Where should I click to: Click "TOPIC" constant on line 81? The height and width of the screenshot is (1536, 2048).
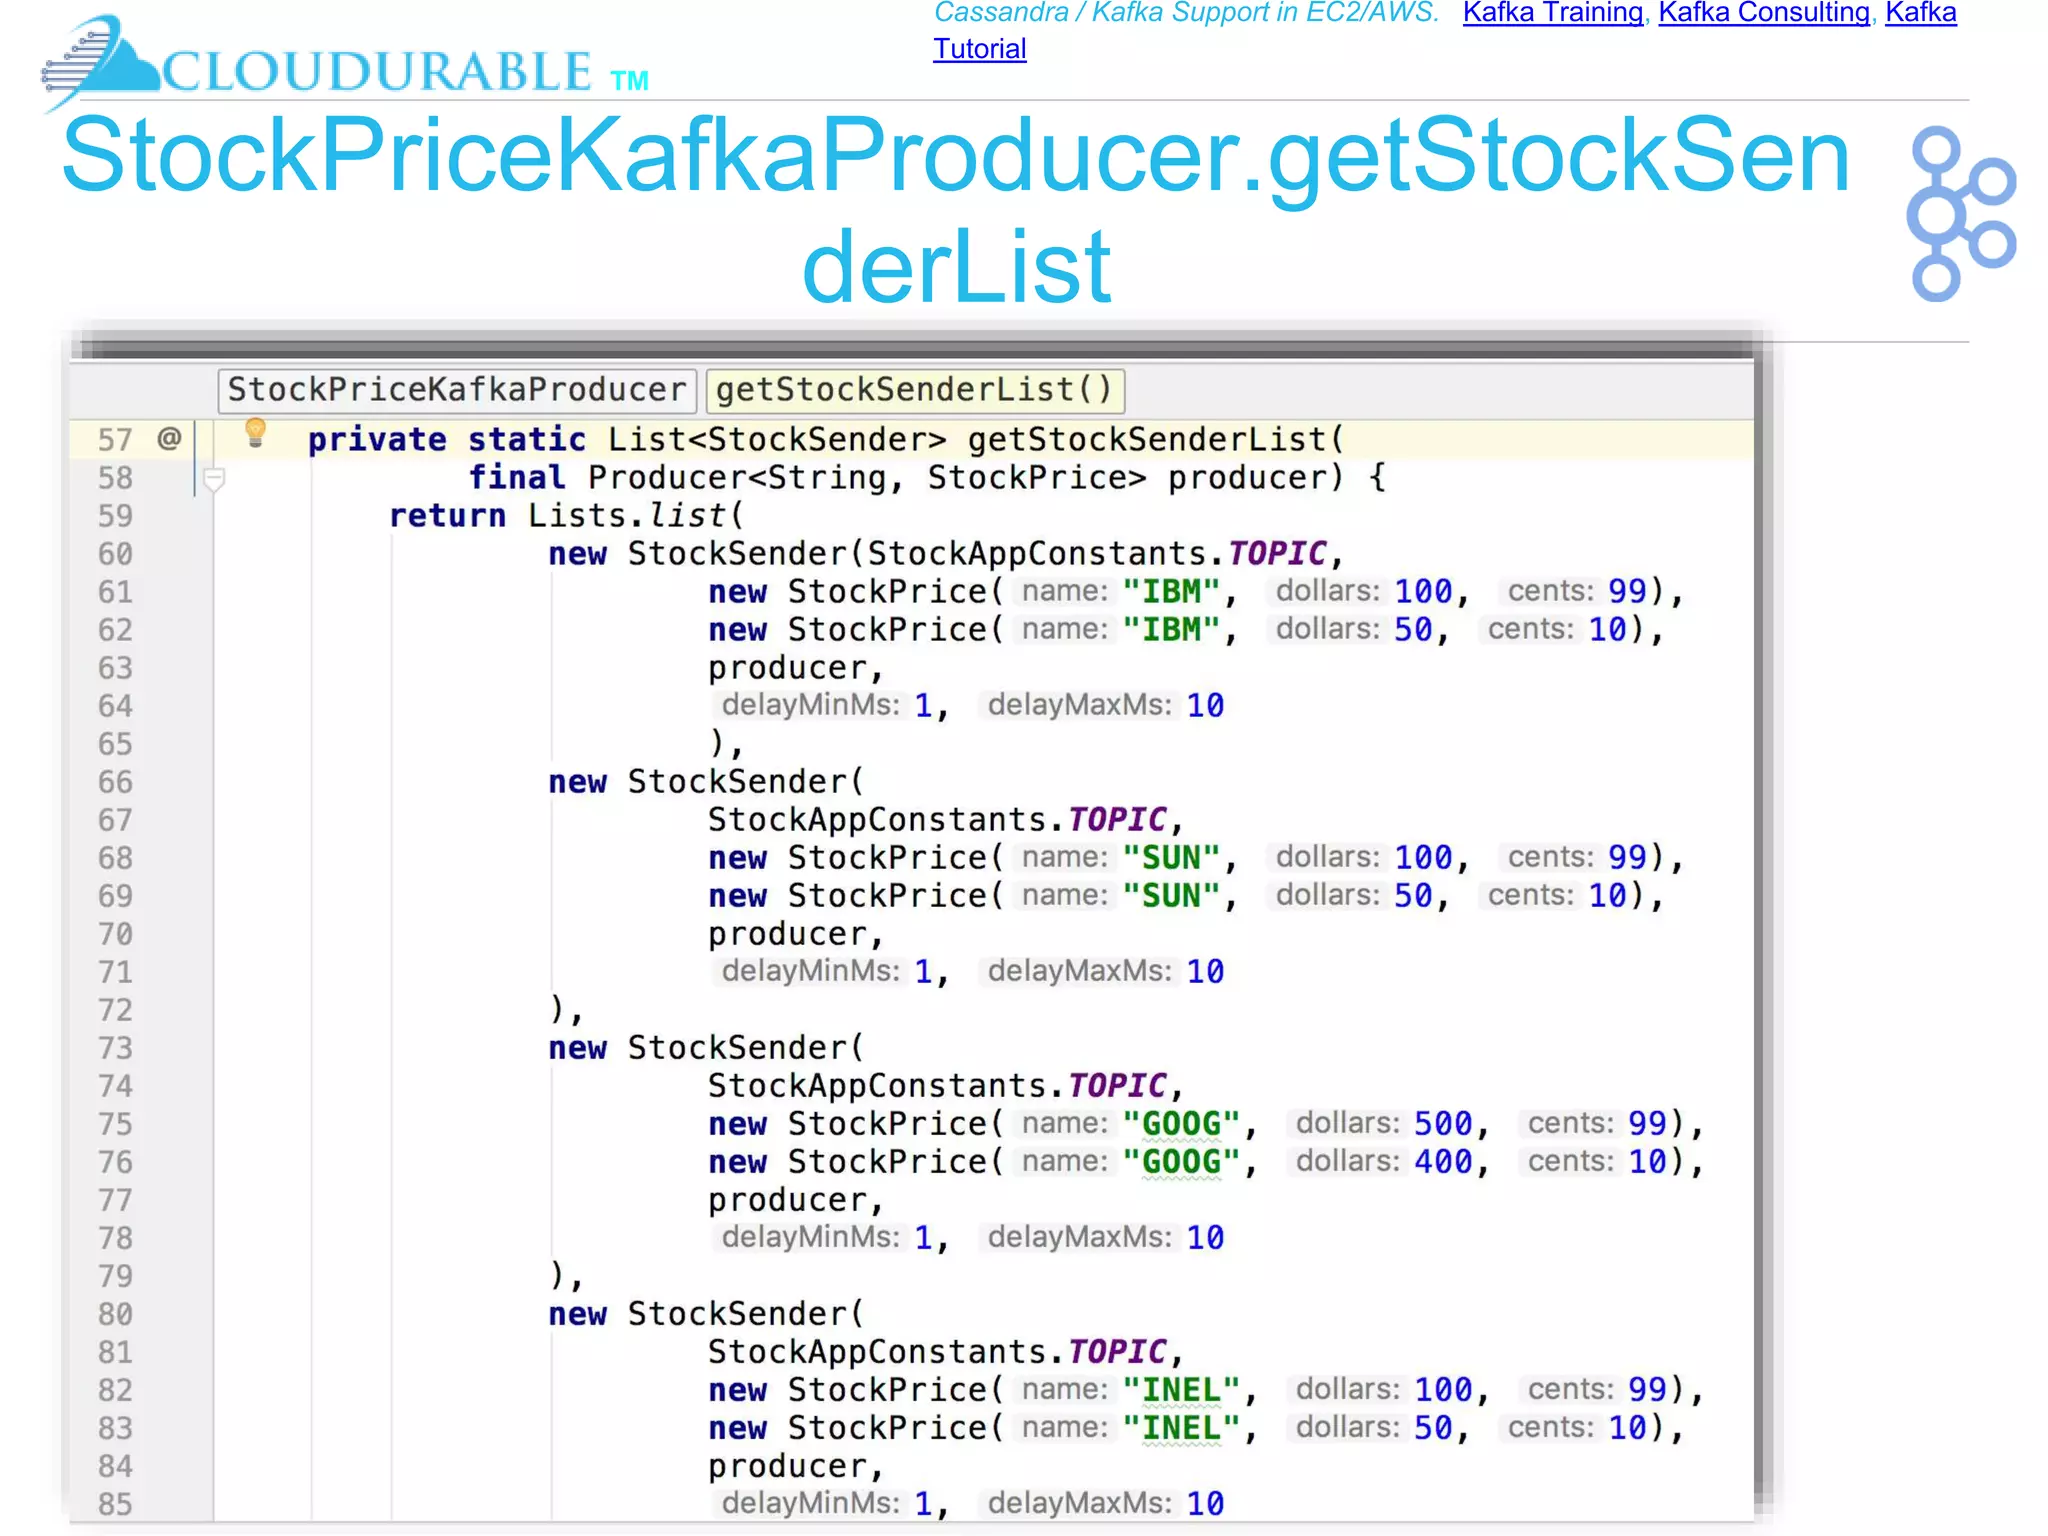tap(1117, 1352)
